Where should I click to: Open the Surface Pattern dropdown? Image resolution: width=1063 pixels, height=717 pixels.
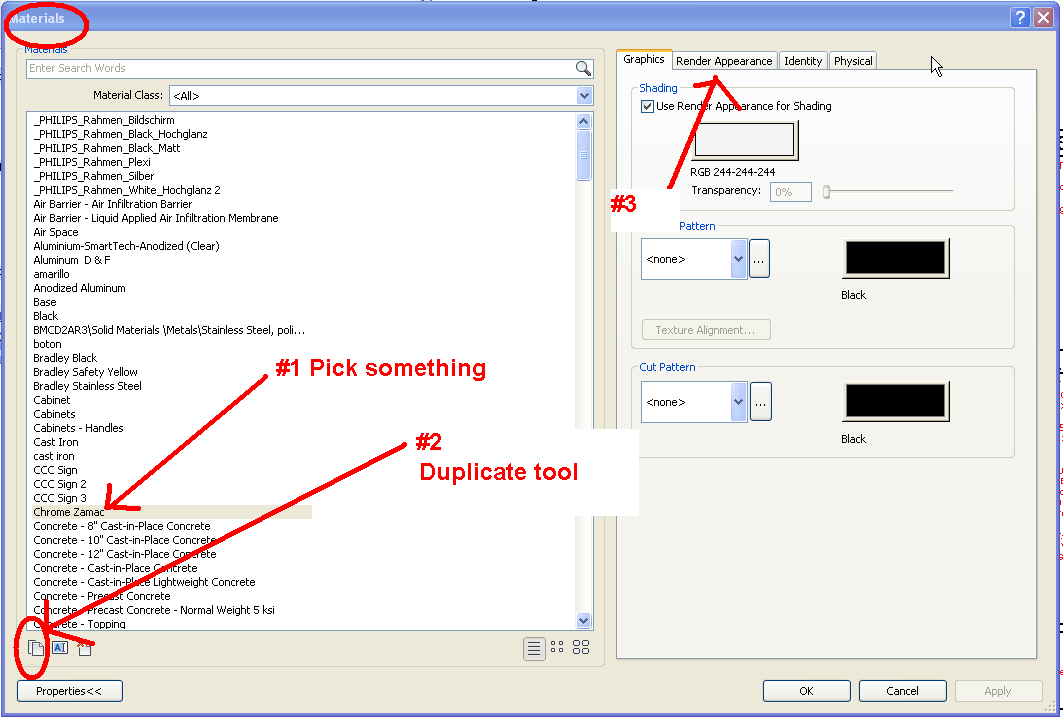point(738,259)
